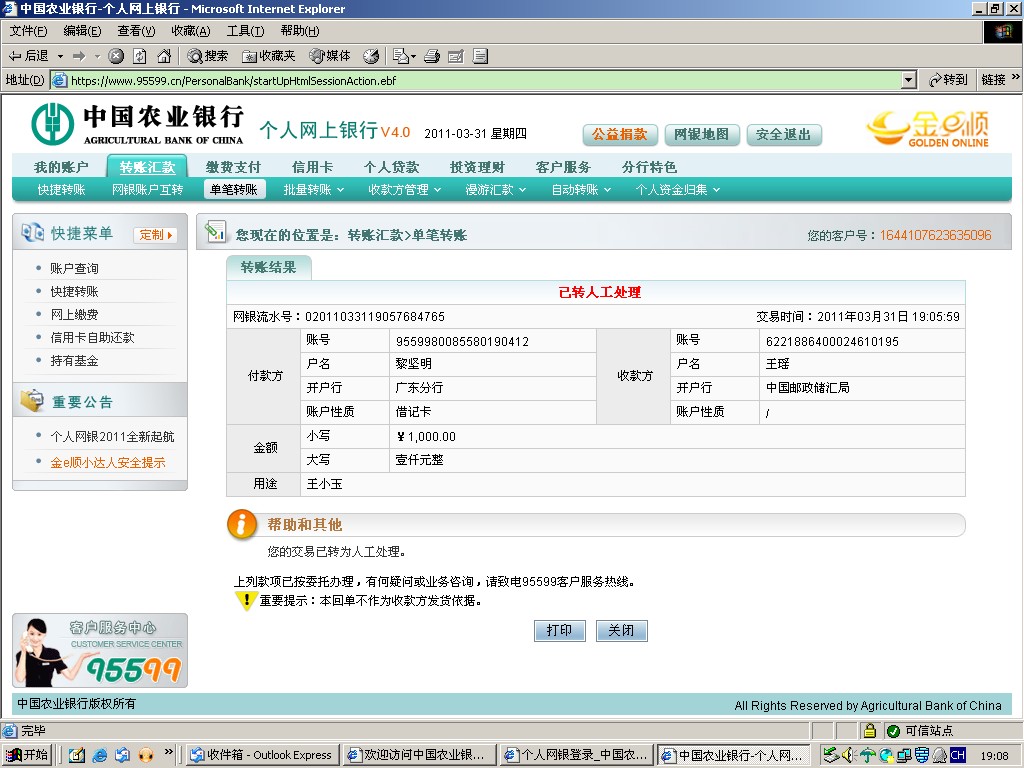Viewport: 1024px width, 768px height.
Task: Click the History toolbar icon
Action: click(x=371, y=56)
